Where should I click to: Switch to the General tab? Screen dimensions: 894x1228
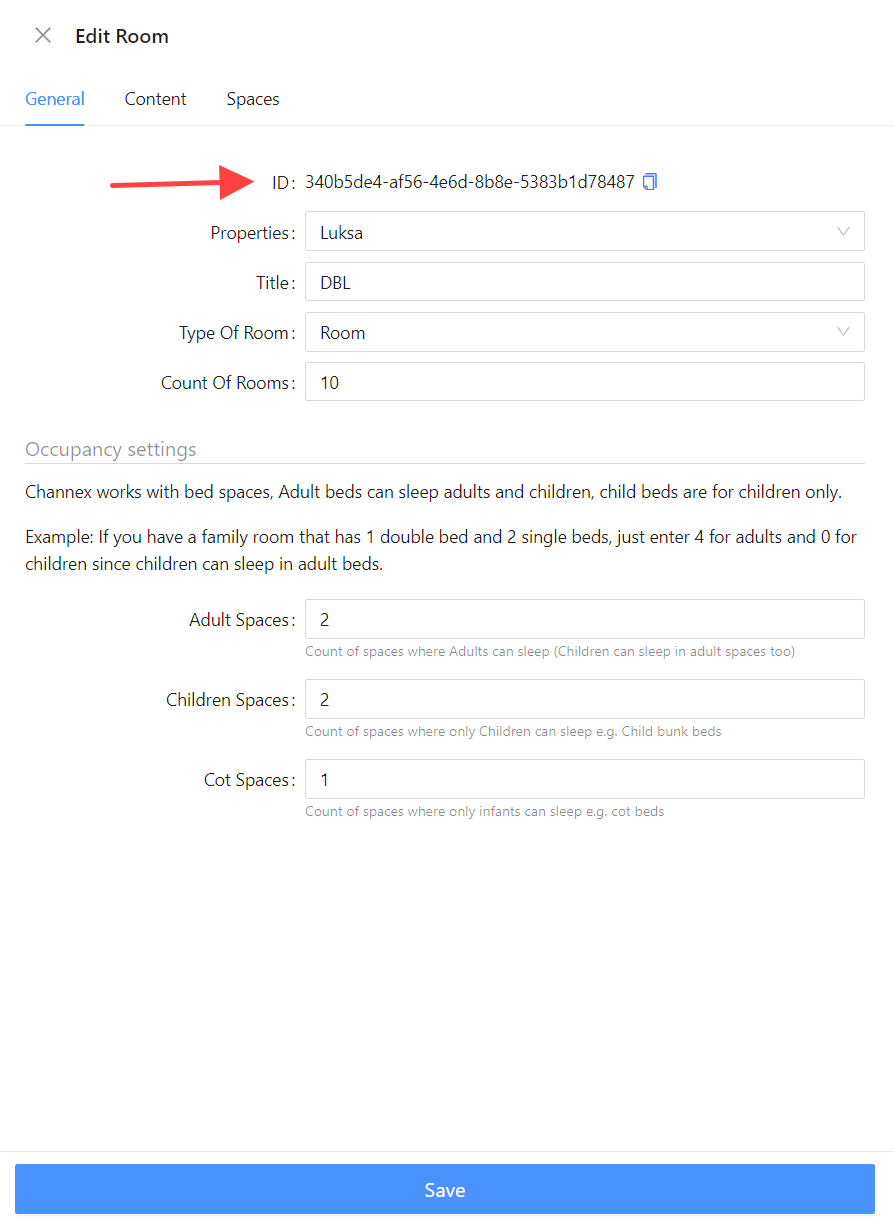55,99
